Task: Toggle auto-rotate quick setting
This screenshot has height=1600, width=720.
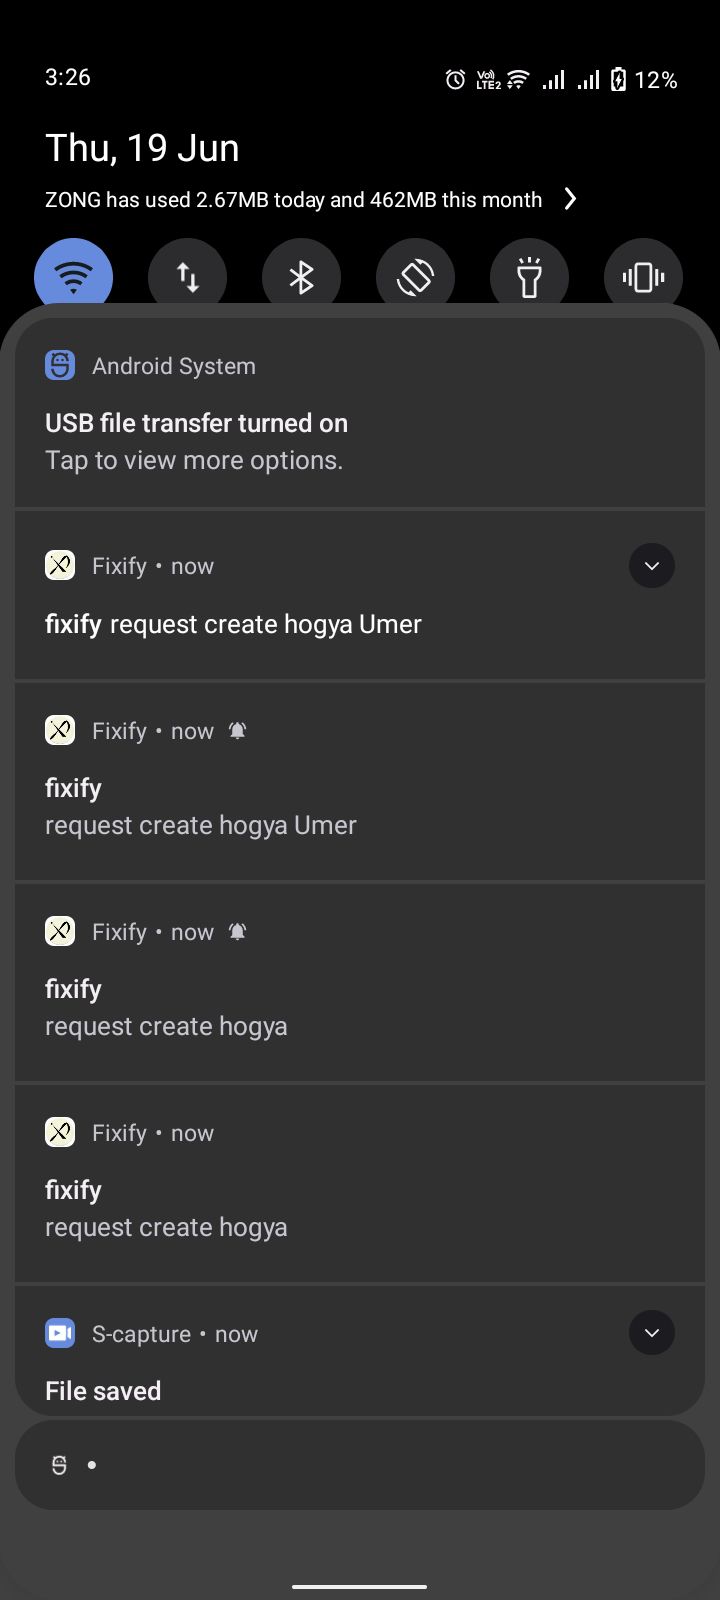Action: click(415, 277)
